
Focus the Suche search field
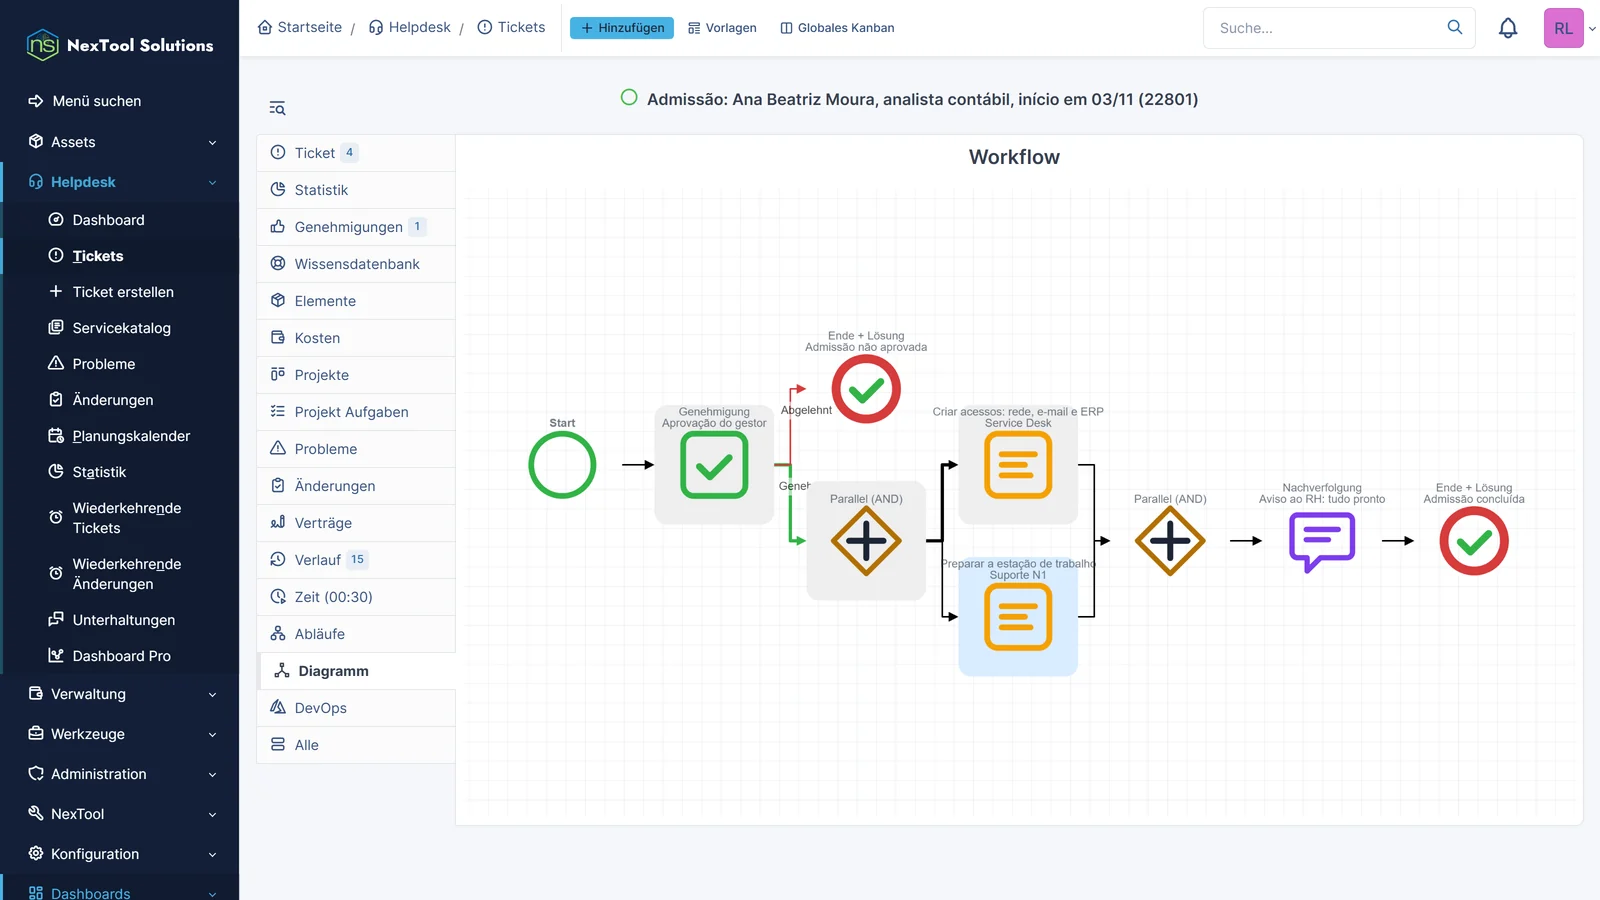tap(1339, 28)
